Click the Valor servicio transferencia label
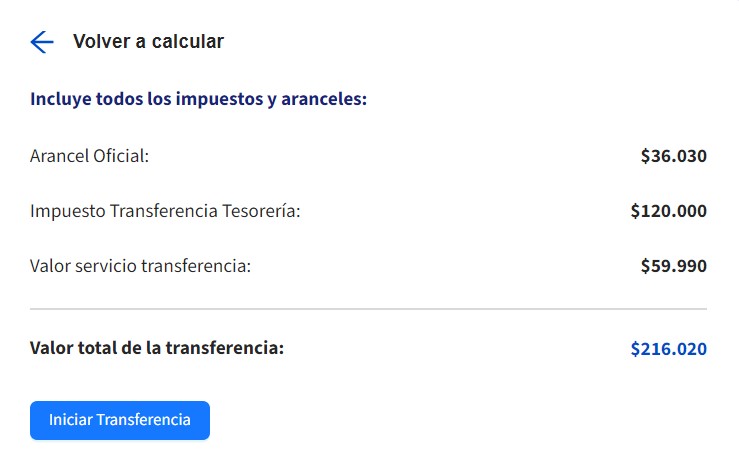The image size is (739, 471). point(140,266)
